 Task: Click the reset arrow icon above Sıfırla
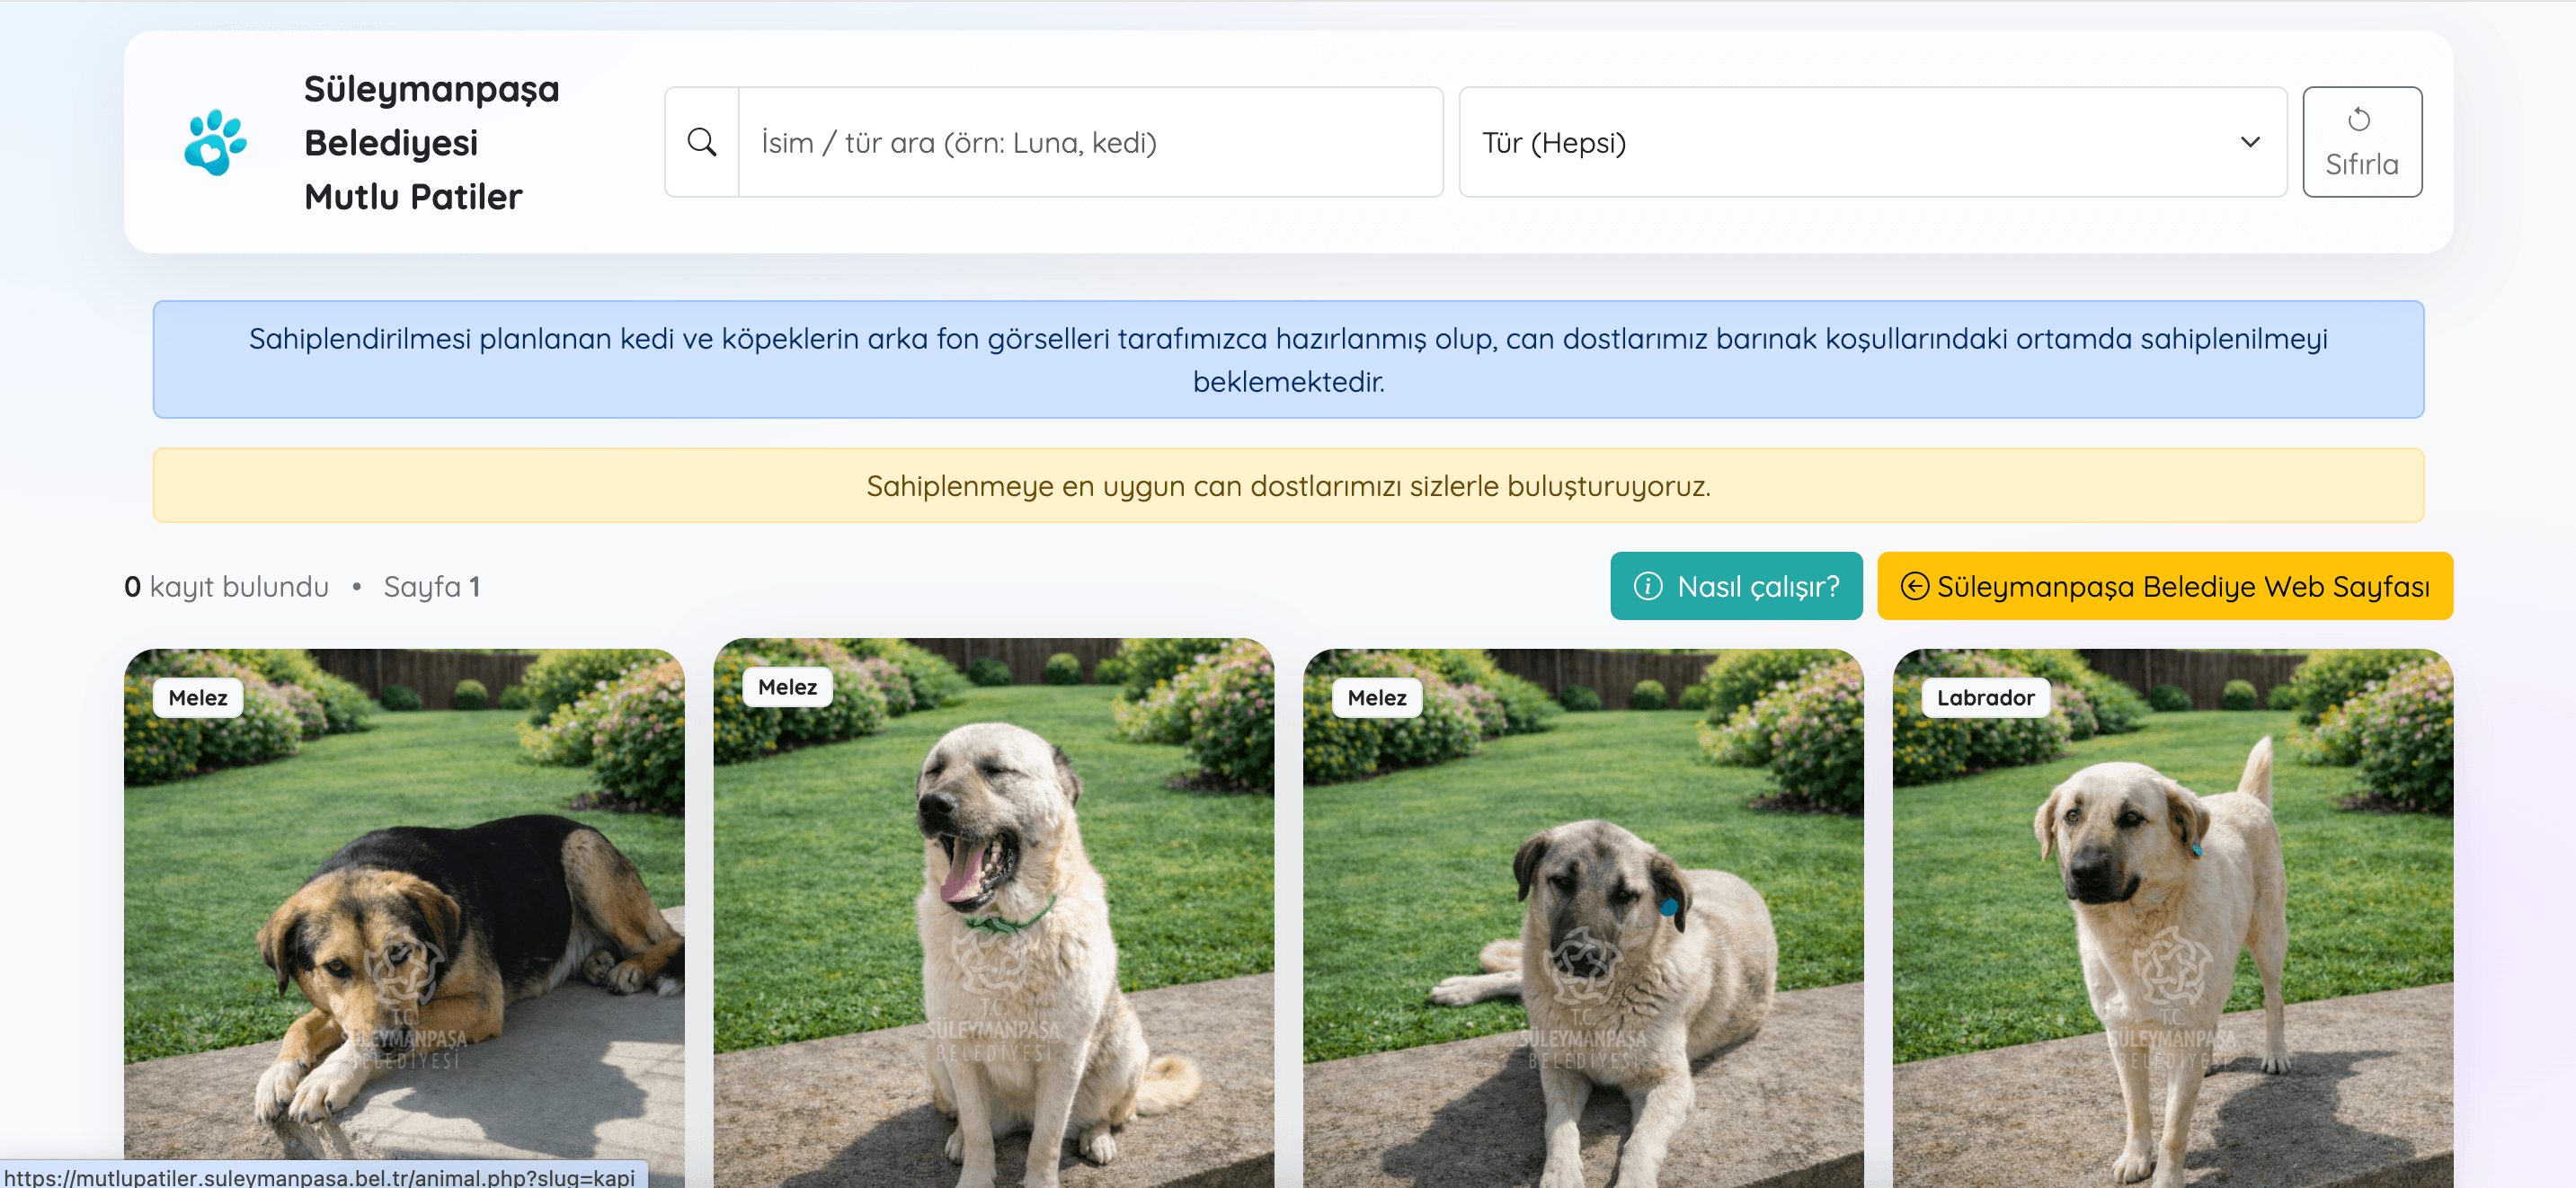(x=2360, y=119)
